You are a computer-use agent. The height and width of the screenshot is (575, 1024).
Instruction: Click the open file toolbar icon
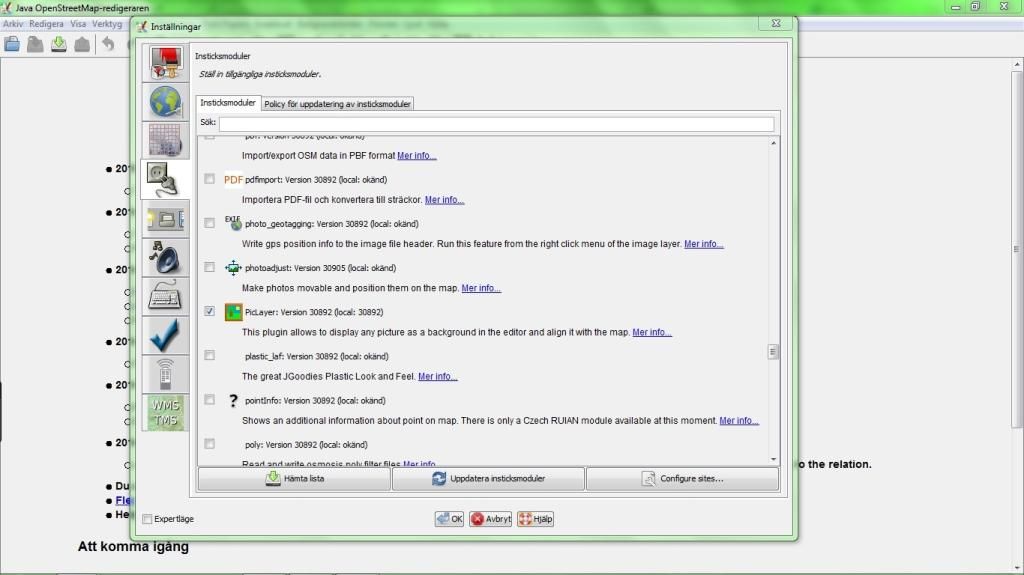[x=12, y=44]
